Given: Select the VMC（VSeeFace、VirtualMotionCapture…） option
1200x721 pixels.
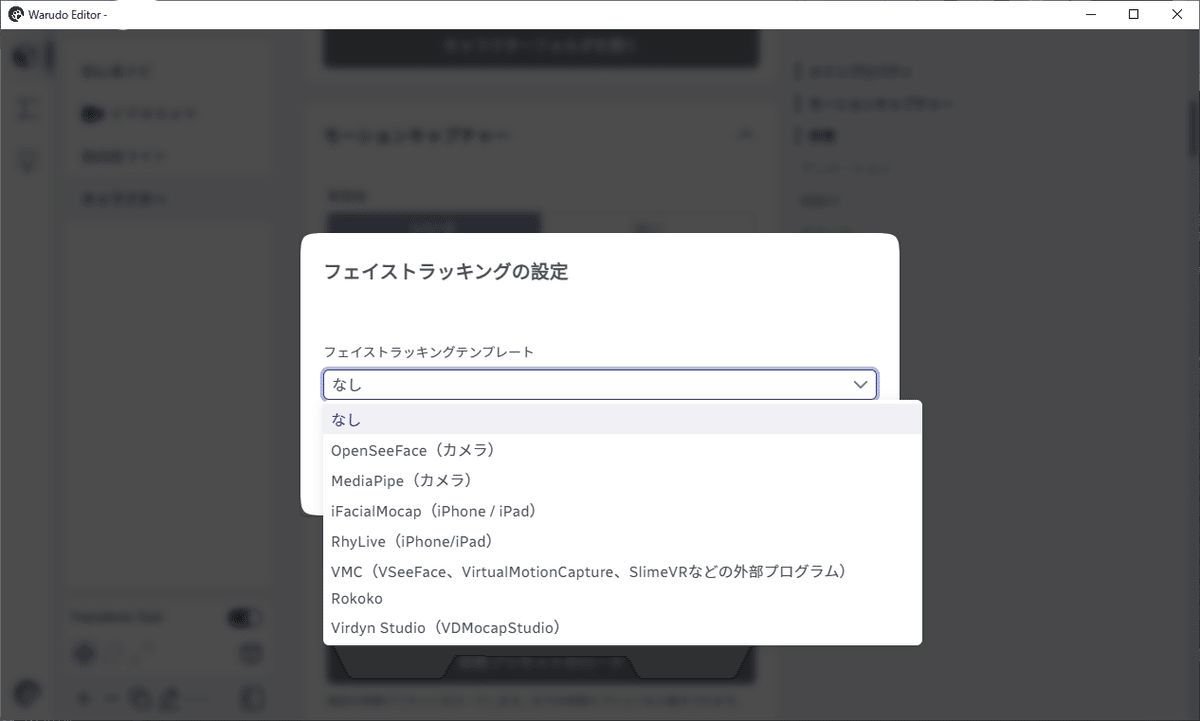Looking at the screenshot, I should click(x=622, y=572).
